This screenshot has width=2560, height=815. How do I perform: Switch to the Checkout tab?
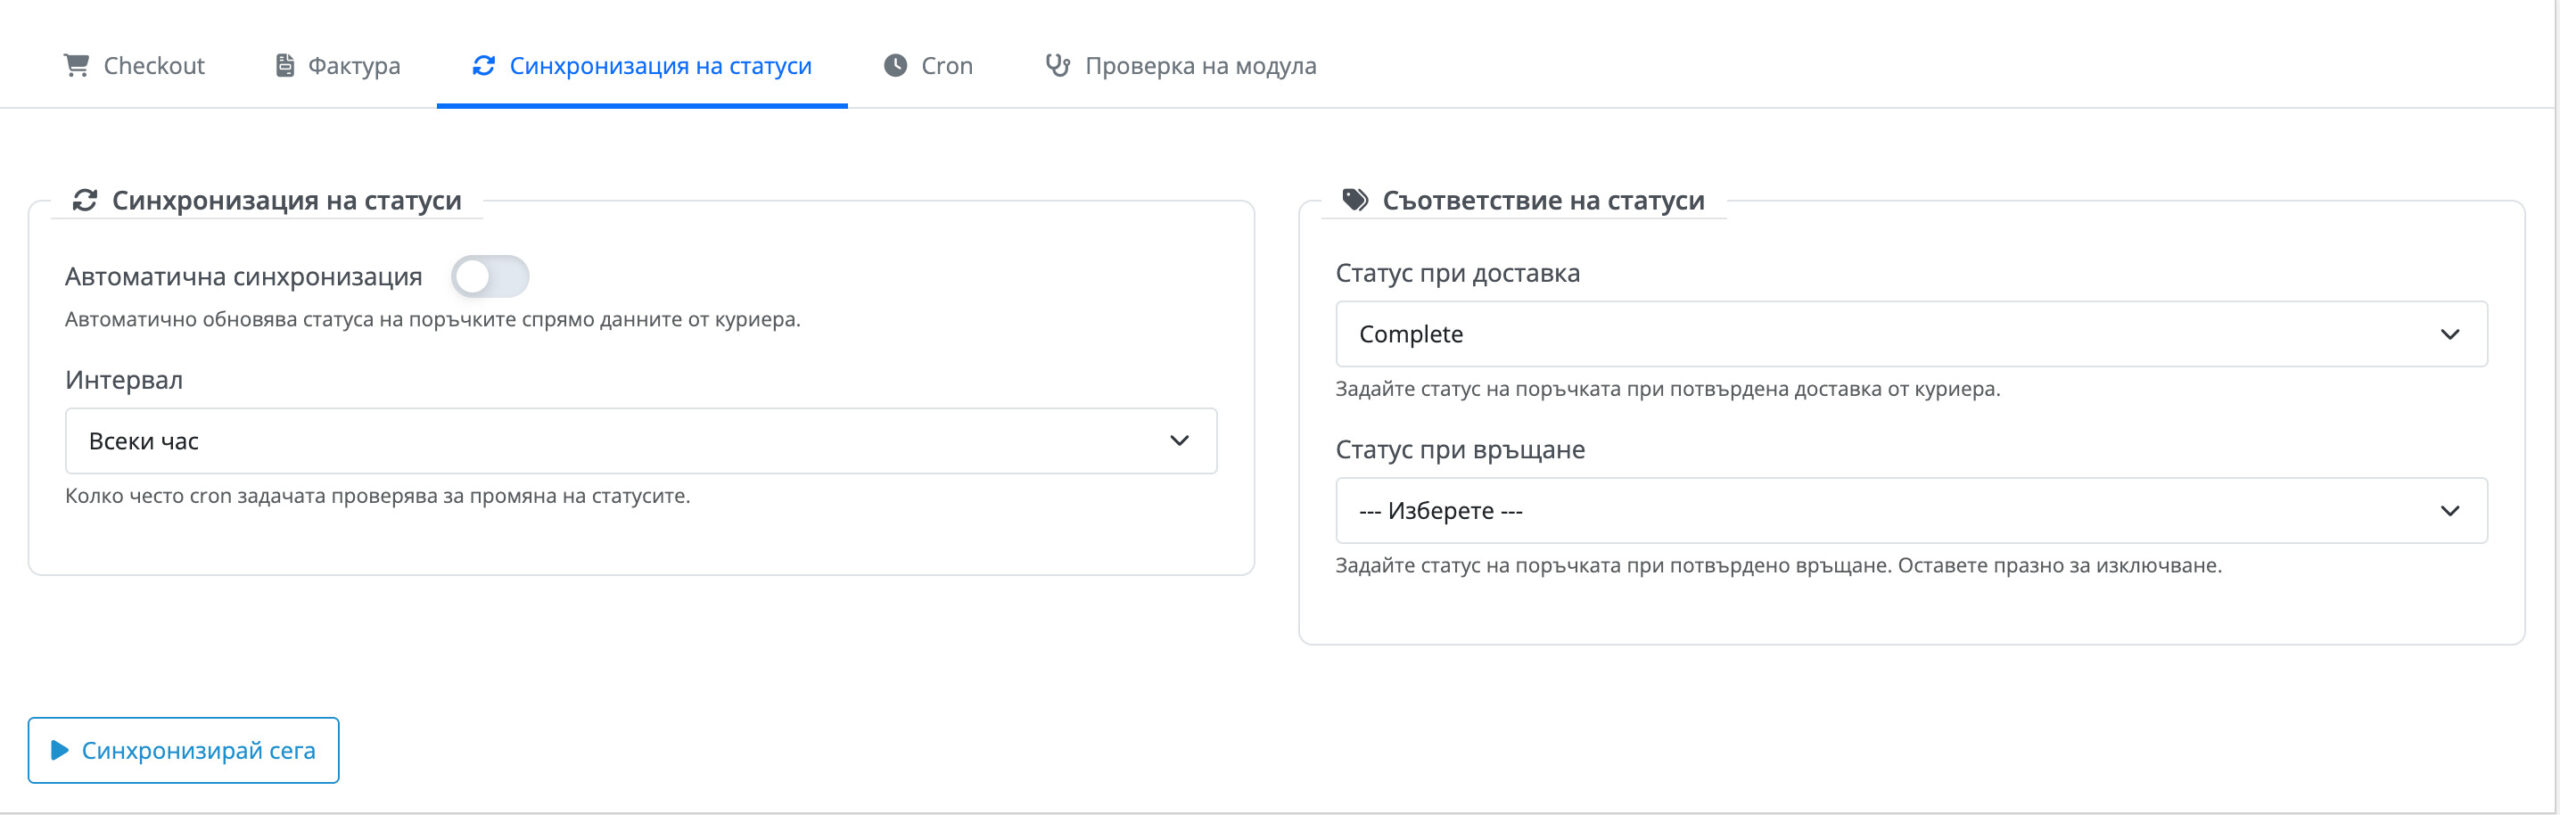point(153,66)
